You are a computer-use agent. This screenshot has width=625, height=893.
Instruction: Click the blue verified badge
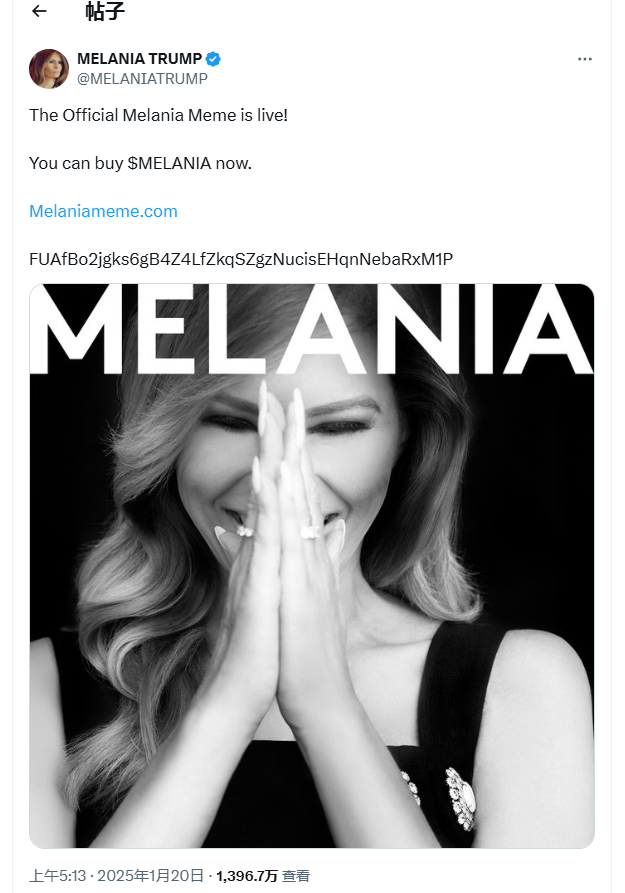pyautogui.click(x=213, y=59)
